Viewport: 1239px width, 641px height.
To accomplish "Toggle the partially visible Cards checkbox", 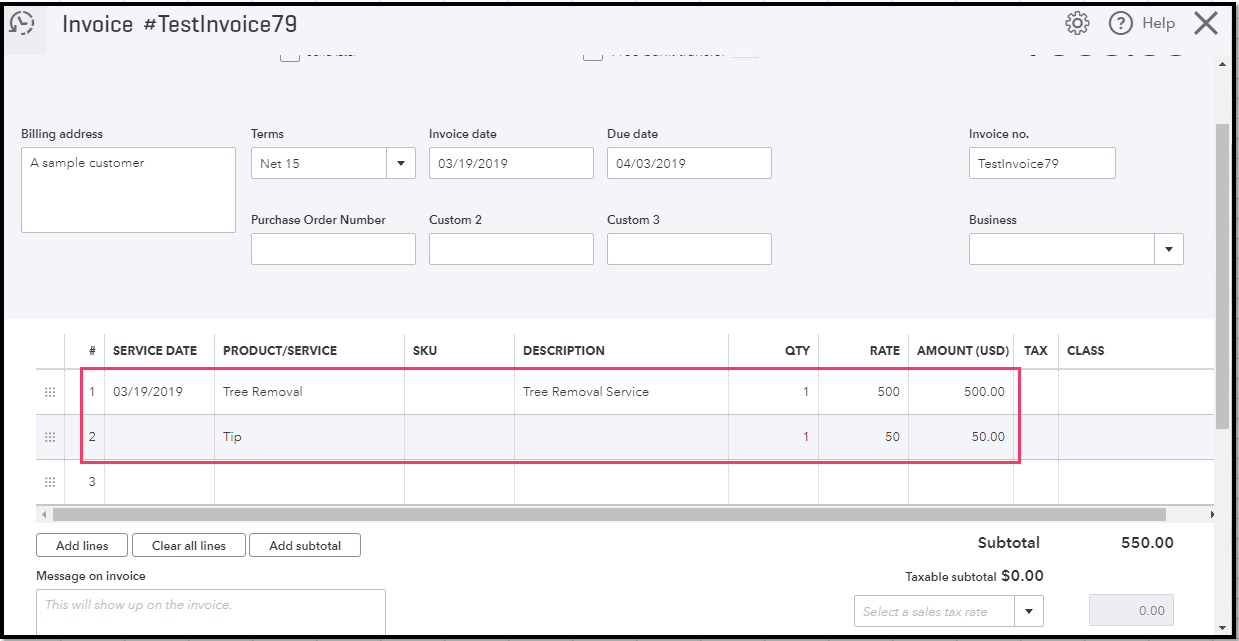I will pos(290,55).
